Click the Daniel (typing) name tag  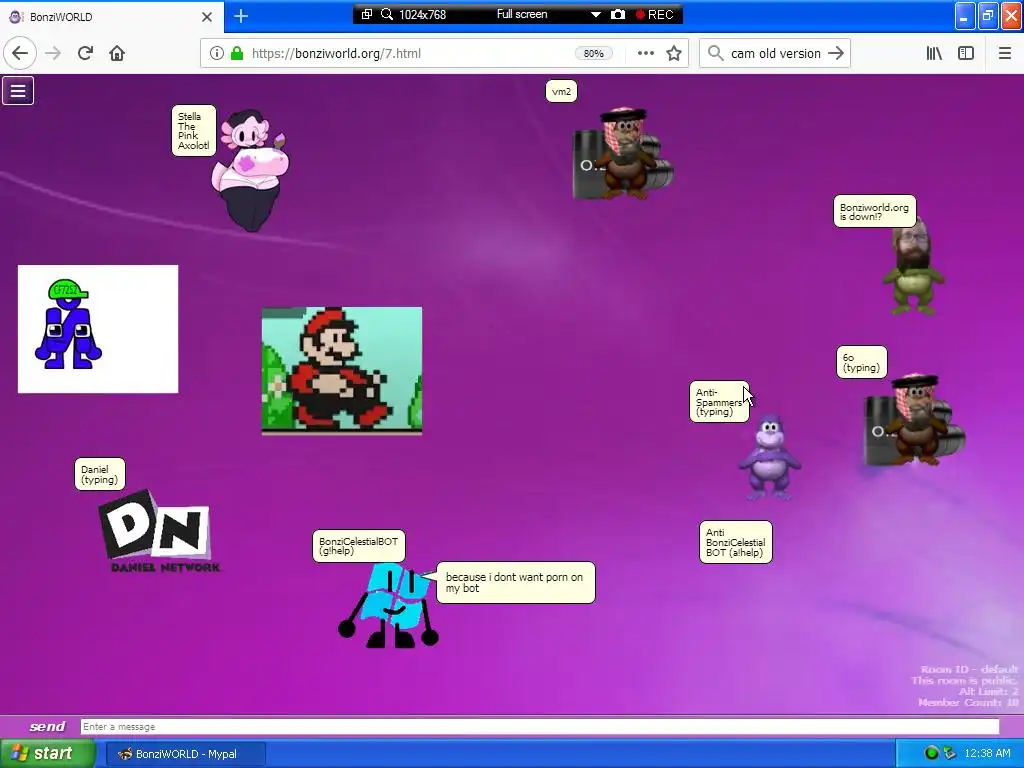pyautogui.click(x=99, y=474)
